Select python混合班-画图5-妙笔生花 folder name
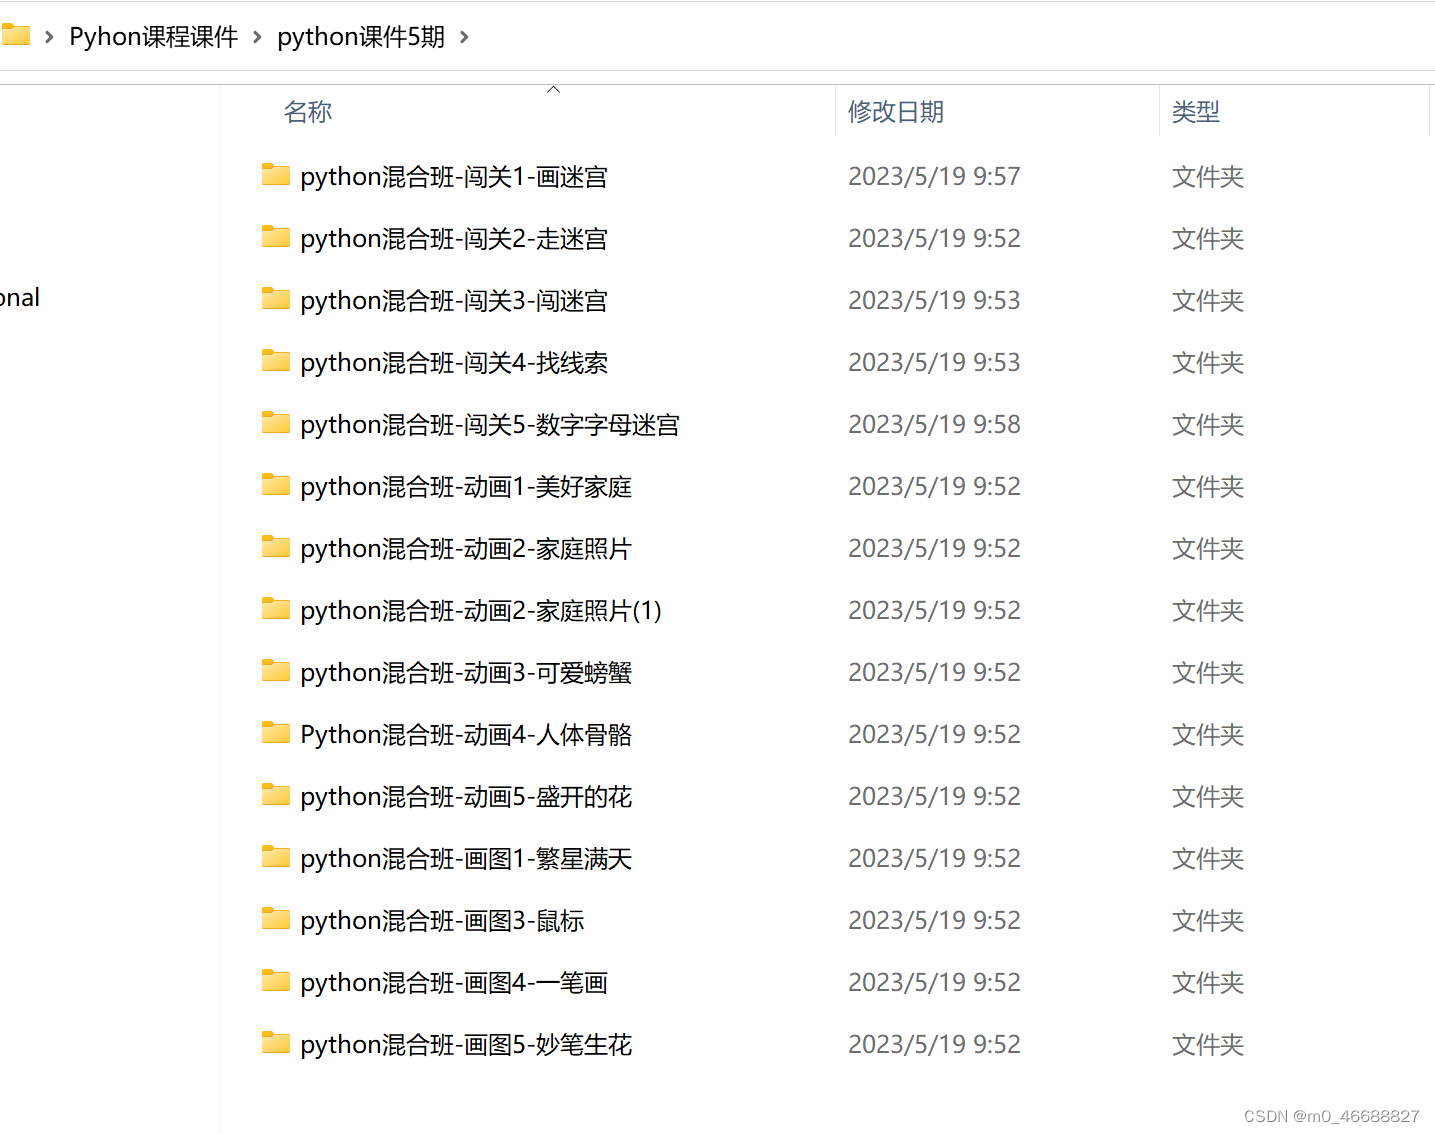 [x=466, y=1045]
